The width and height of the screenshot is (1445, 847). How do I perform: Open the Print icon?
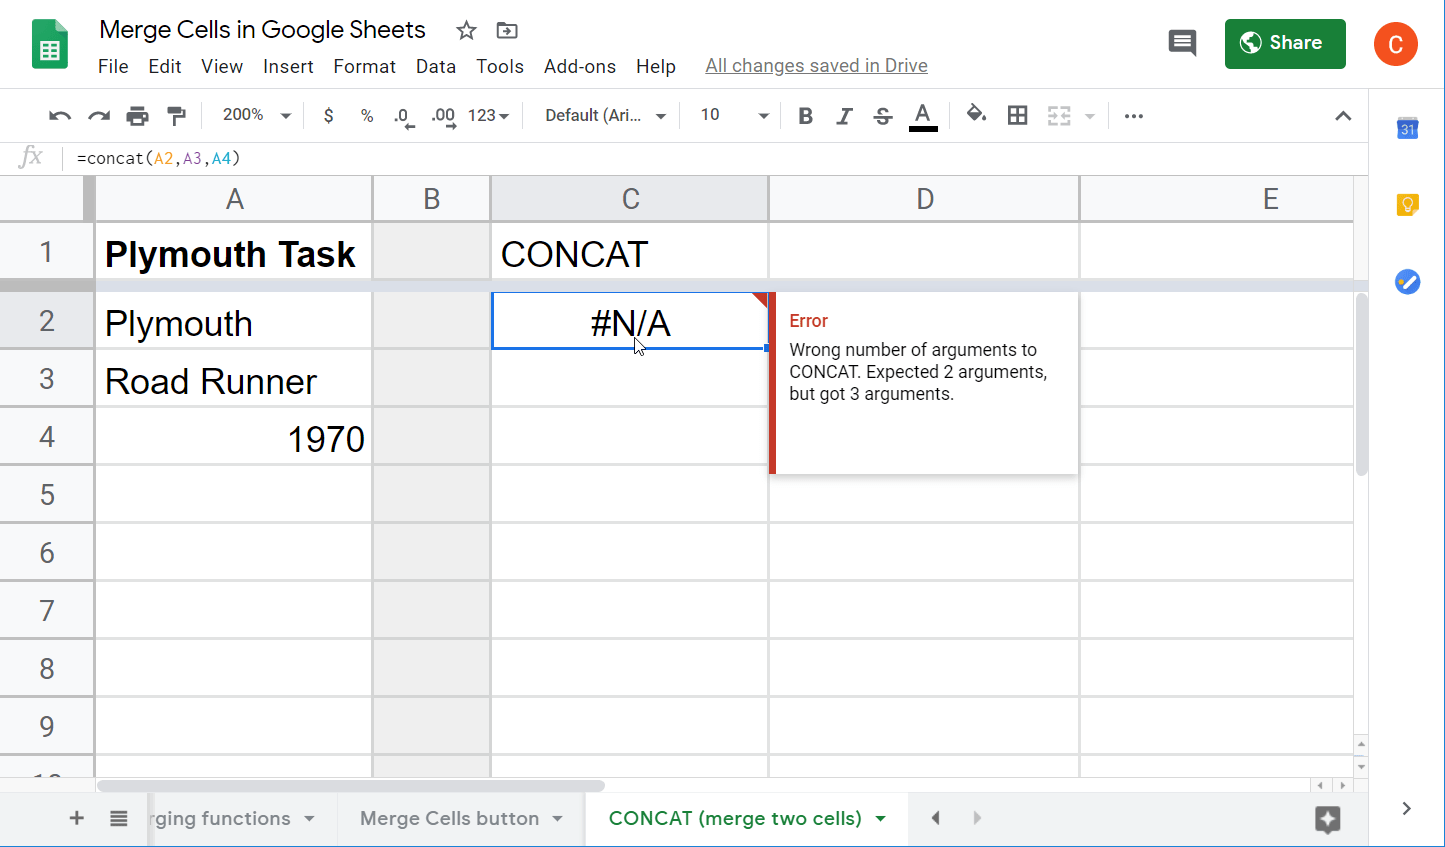pyautogui.click(x=137, y=115)
